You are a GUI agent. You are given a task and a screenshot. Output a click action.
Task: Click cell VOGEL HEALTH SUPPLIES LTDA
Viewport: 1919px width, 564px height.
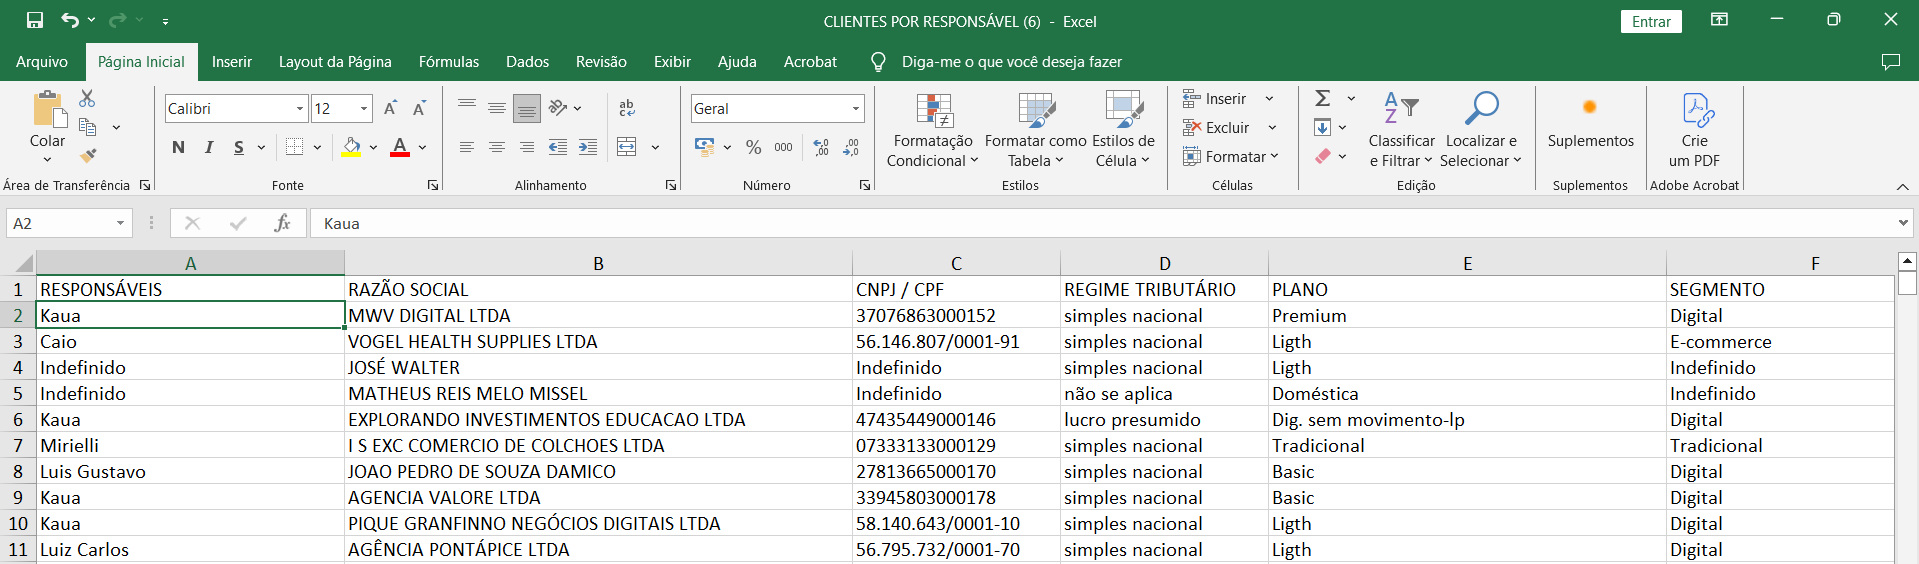click(x=598, y=341)
